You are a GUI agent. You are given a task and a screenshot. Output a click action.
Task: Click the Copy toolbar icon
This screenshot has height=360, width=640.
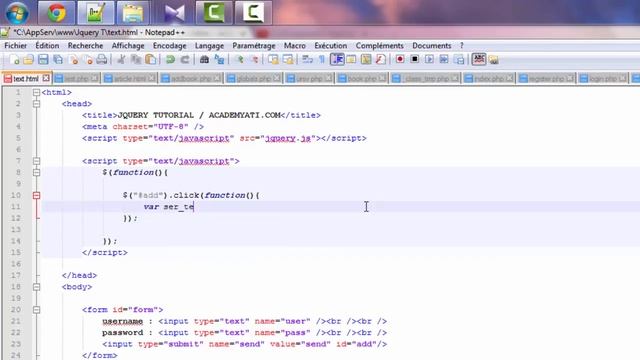pos(136,60)
